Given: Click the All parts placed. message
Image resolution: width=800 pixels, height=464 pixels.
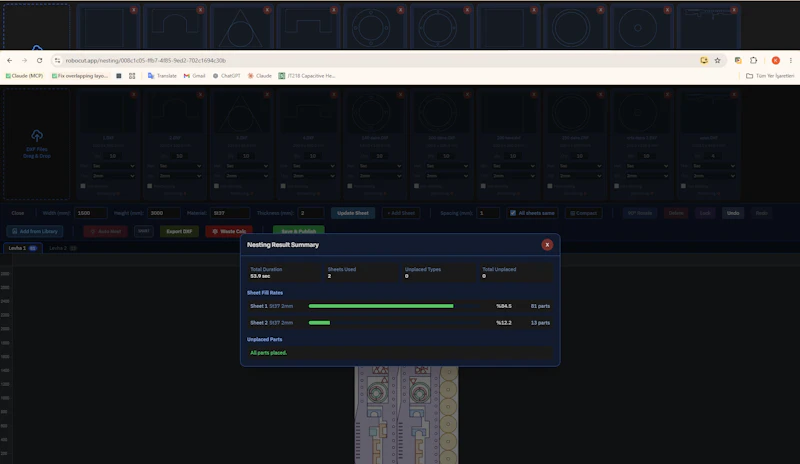Looking at the screenshot, I should 268,353.
